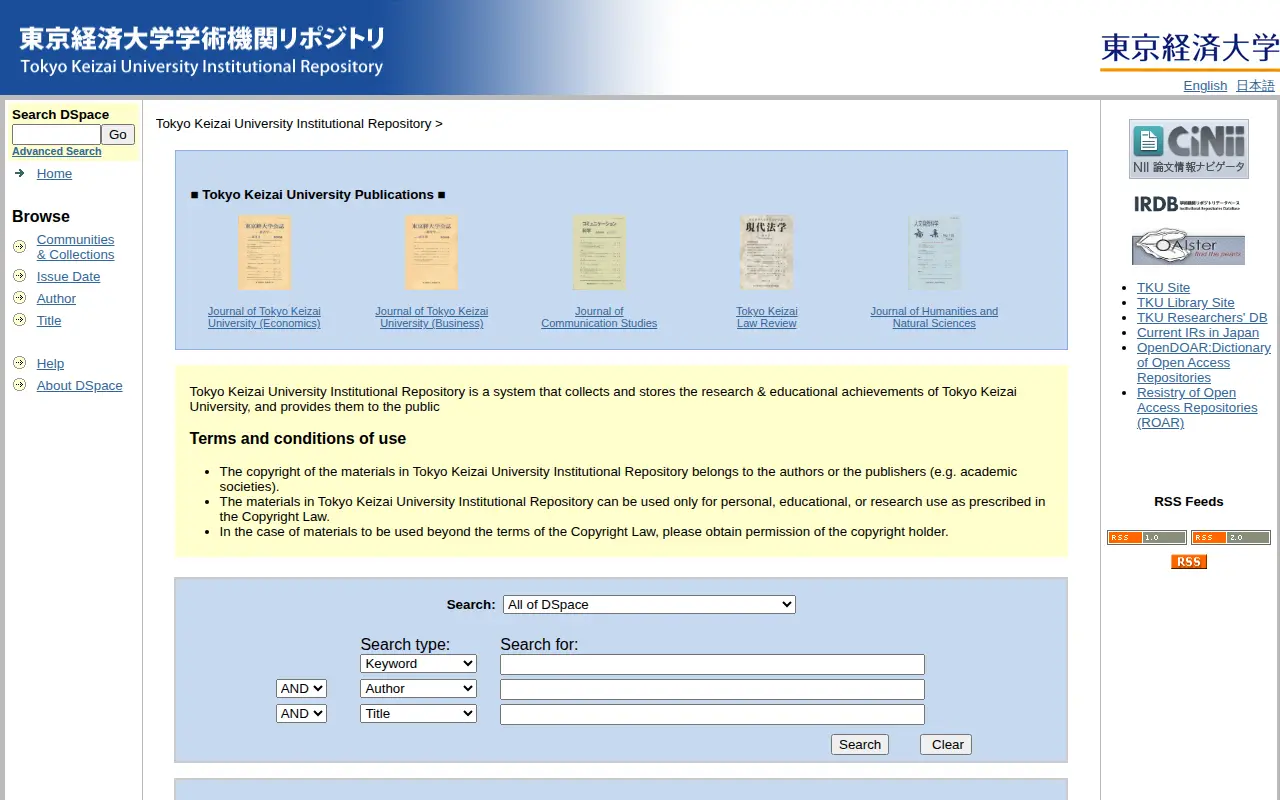Subscribe via RSS 2.0 badge
This screenshot has height=800, width=1280.
point(1231,538)
